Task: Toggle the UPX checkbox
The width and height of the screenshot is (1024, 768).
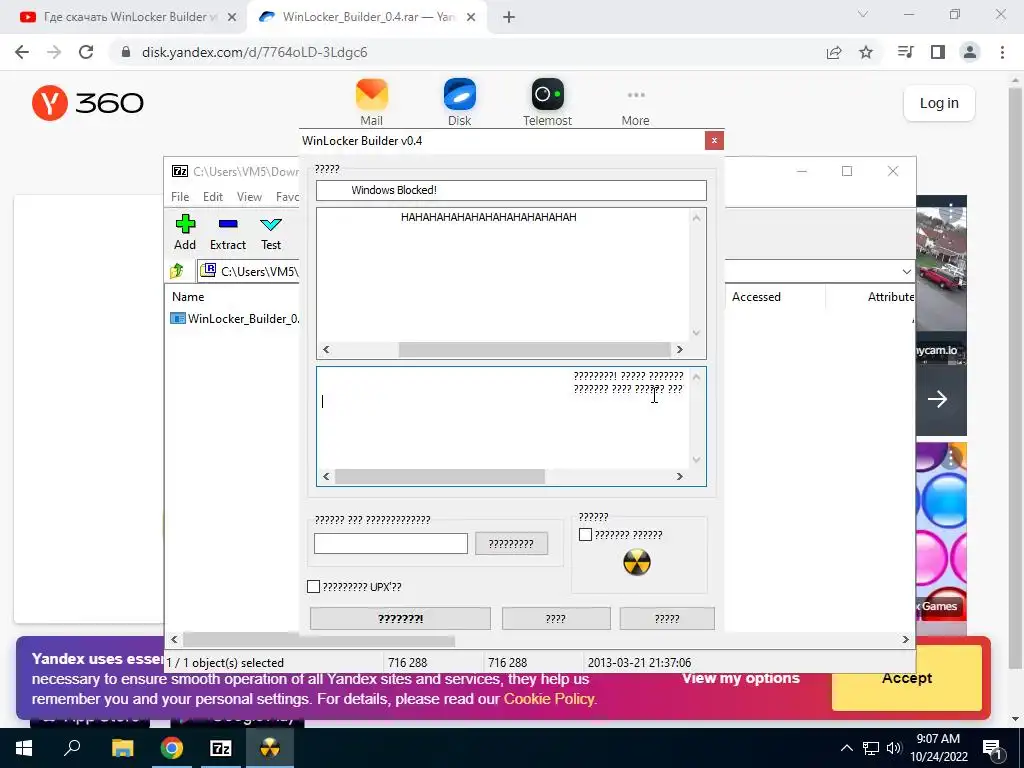Action: (313, 586)
